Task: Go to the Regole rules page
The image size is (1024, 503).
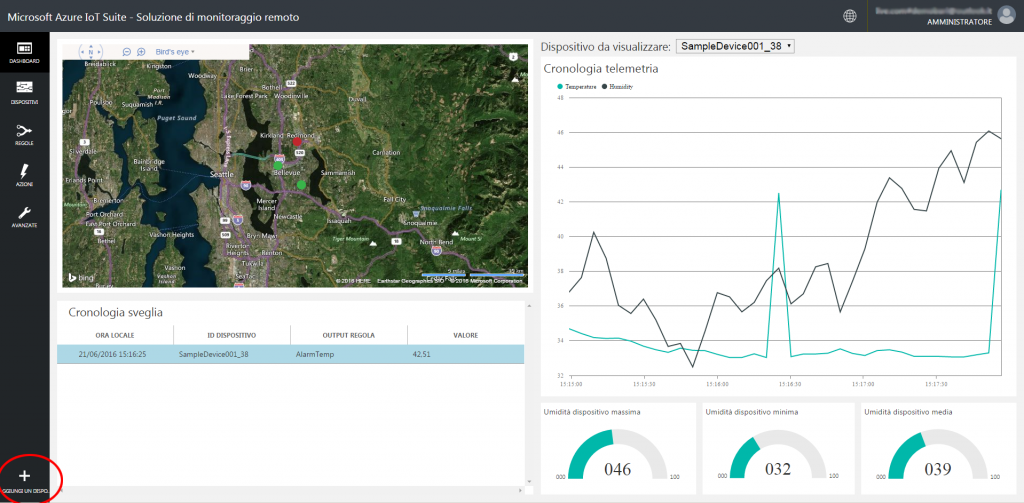Action: point(24,135)
